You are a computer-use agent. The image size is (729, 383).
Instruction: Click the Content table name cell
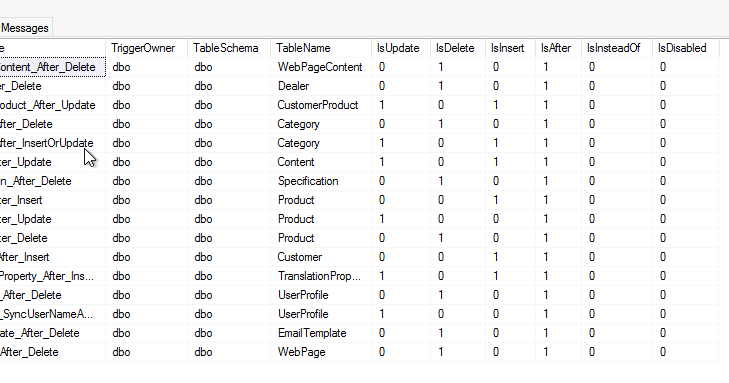[x=321, y=162]
